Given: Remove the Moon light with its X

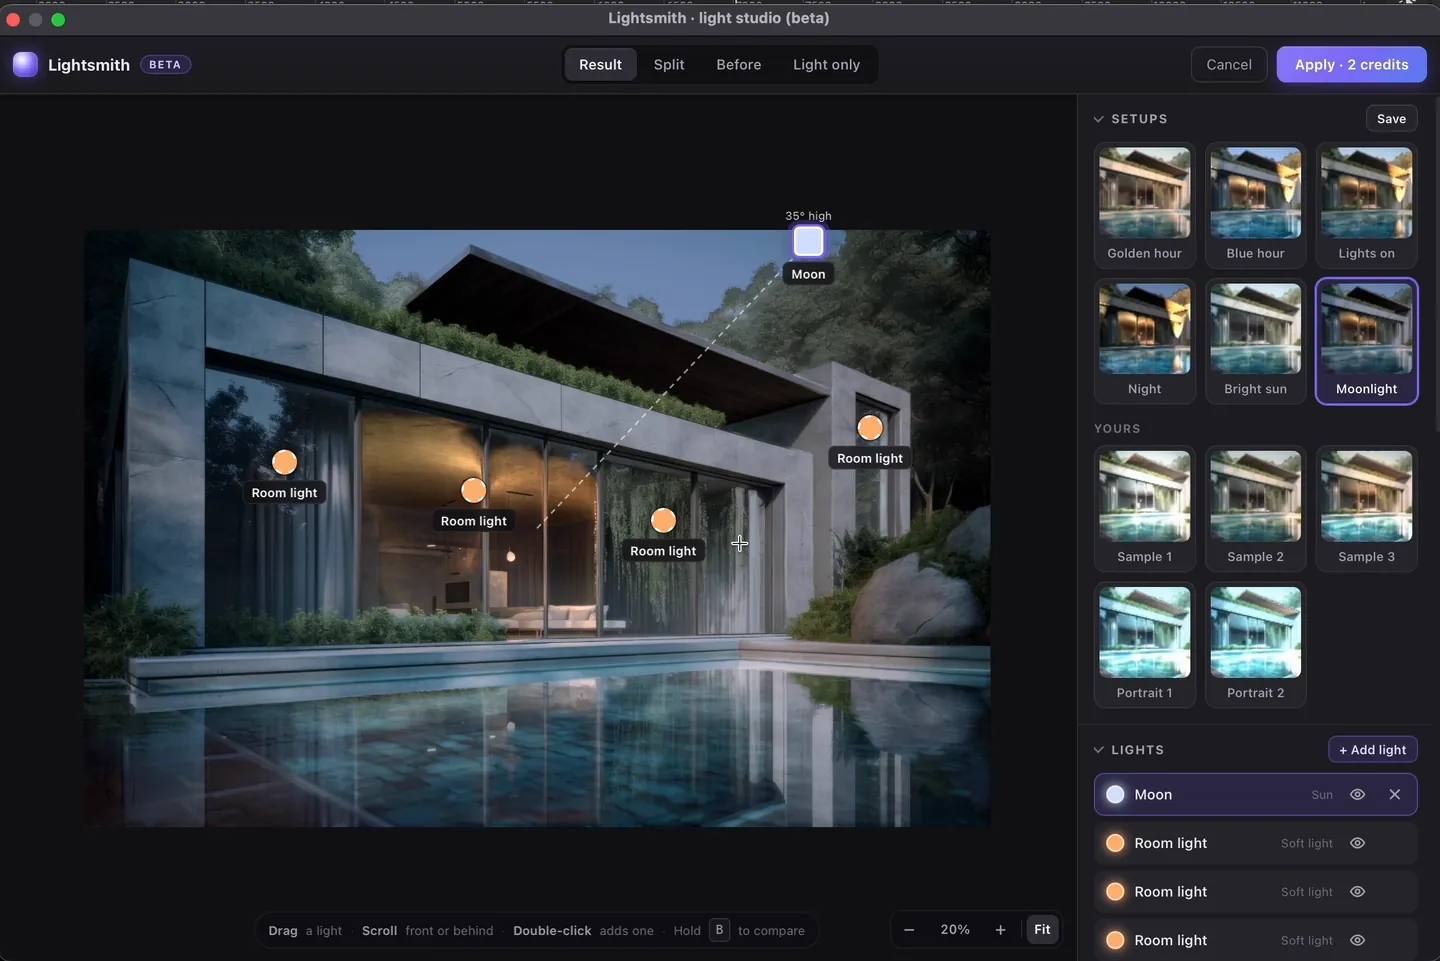Looking at the screenshot, I should click(1395, 795).
